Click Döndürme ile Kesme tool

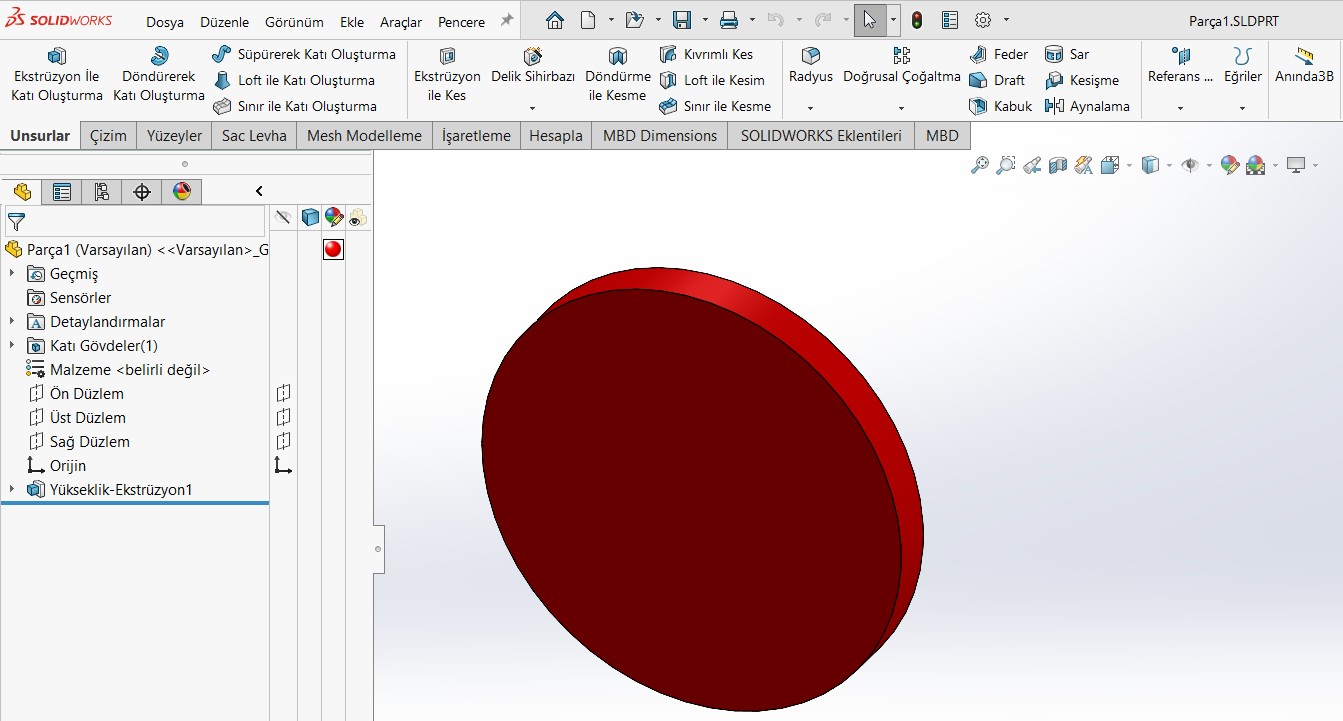(x=618, y=75)
